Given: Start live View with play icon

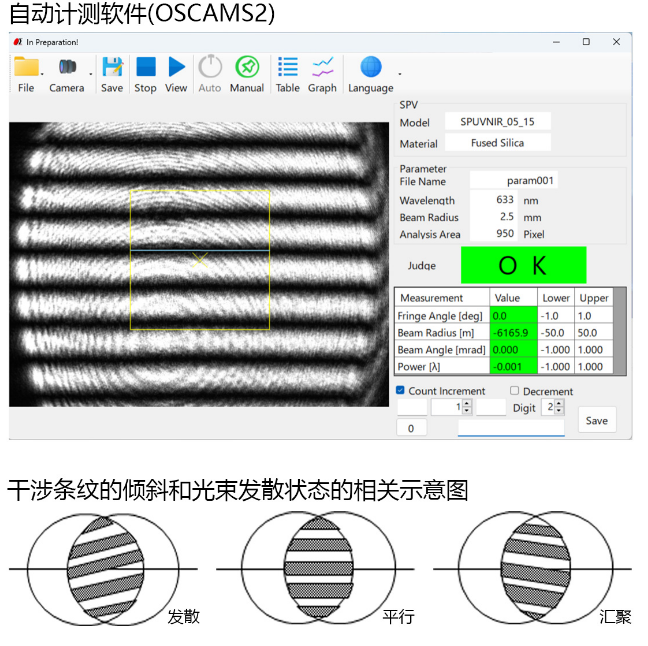Looking at the screenshot, I should [x=176, y=67].
